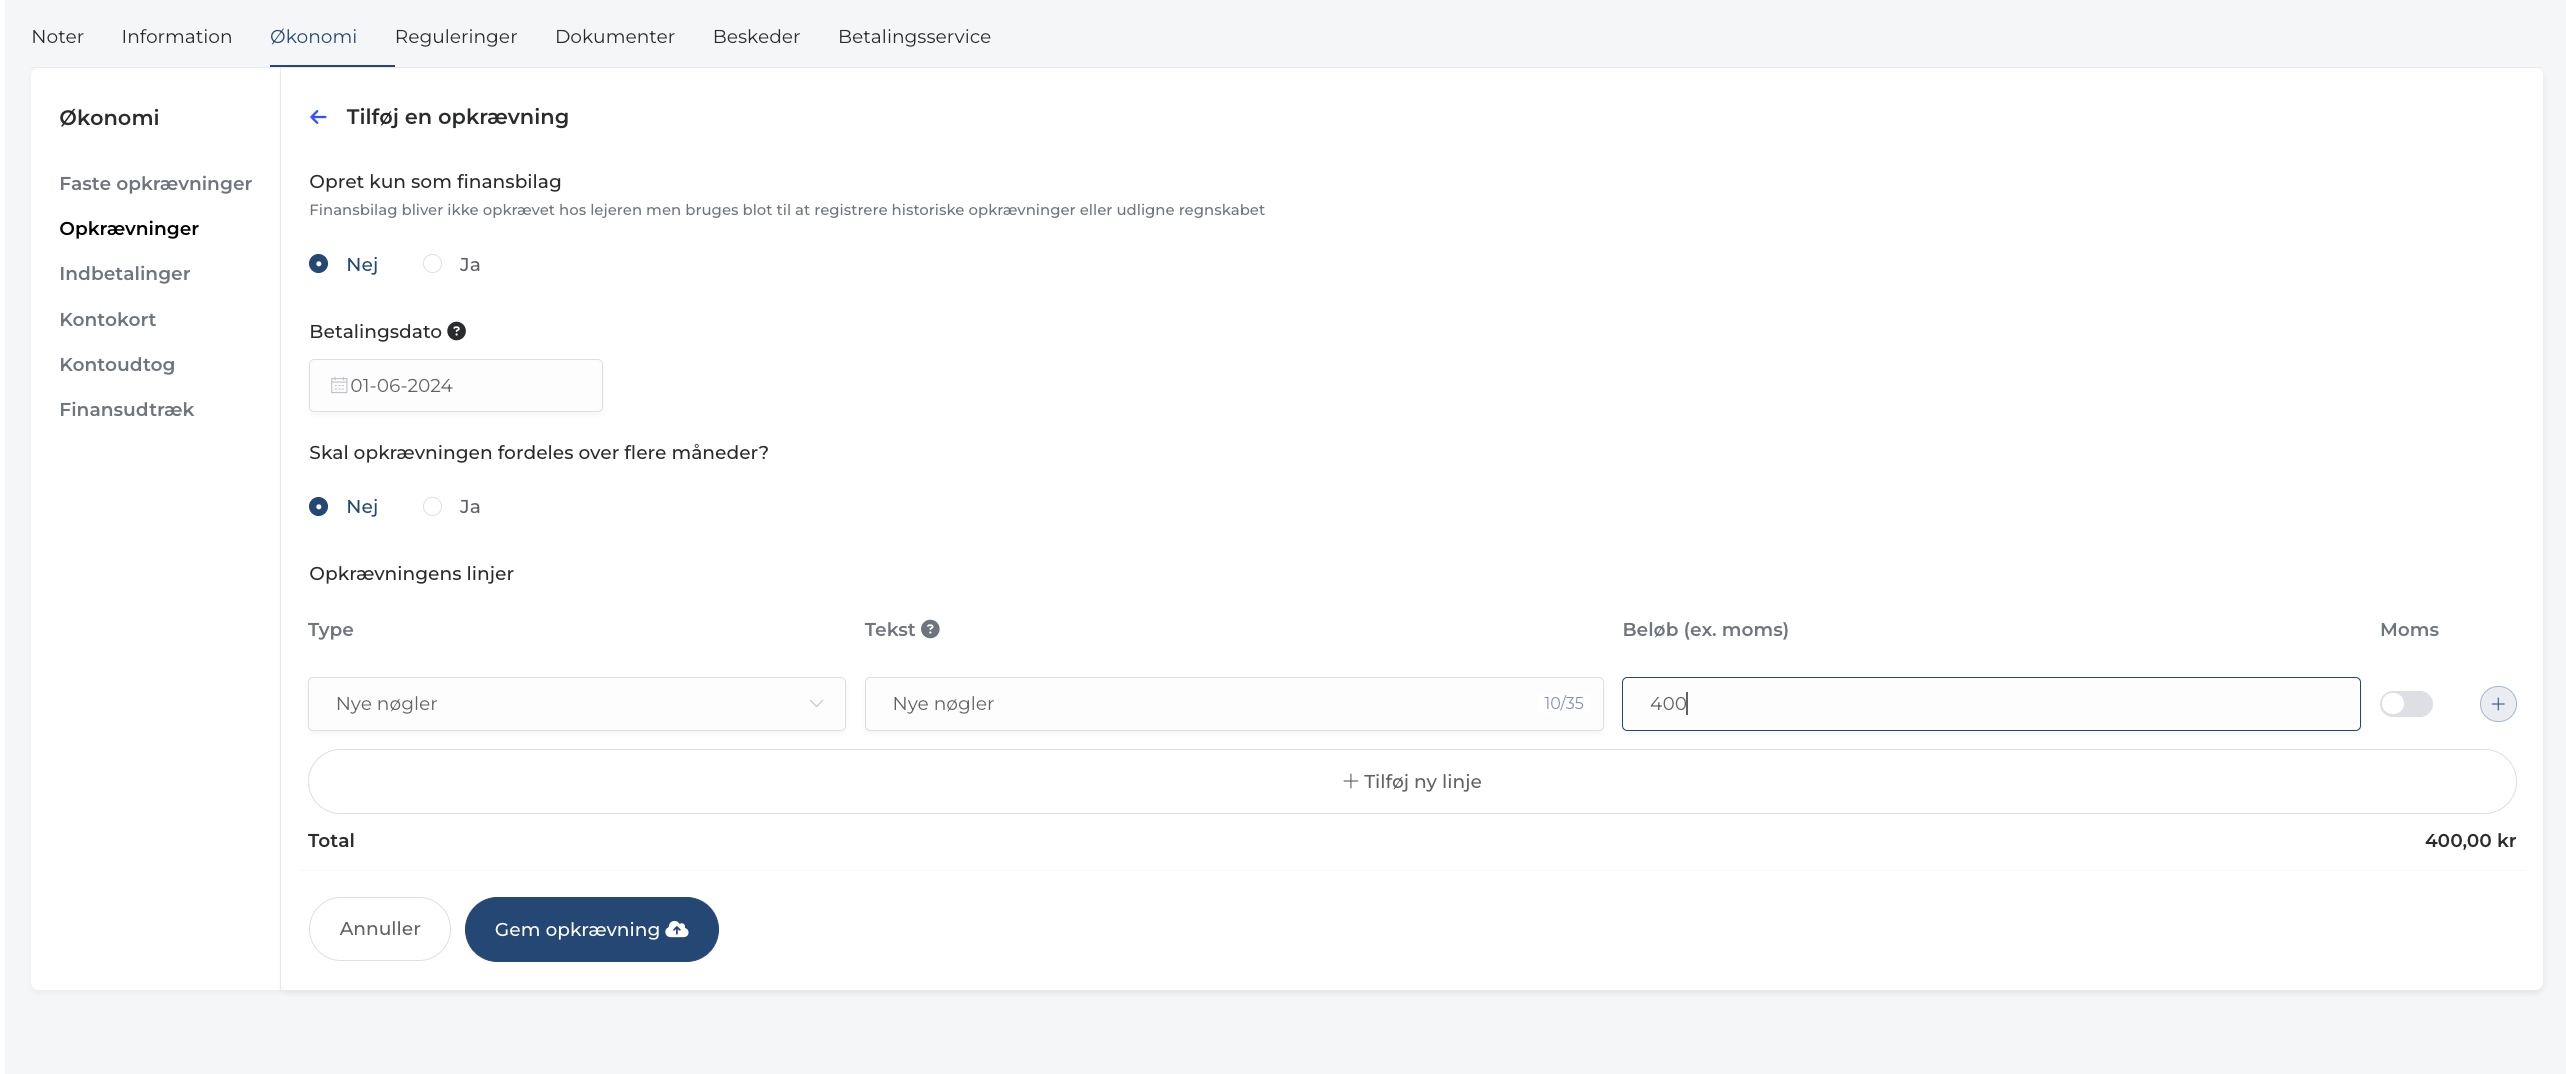
Task: Open Indbetalinger in the Økonomi sidebar
Action: coord(125,274)
